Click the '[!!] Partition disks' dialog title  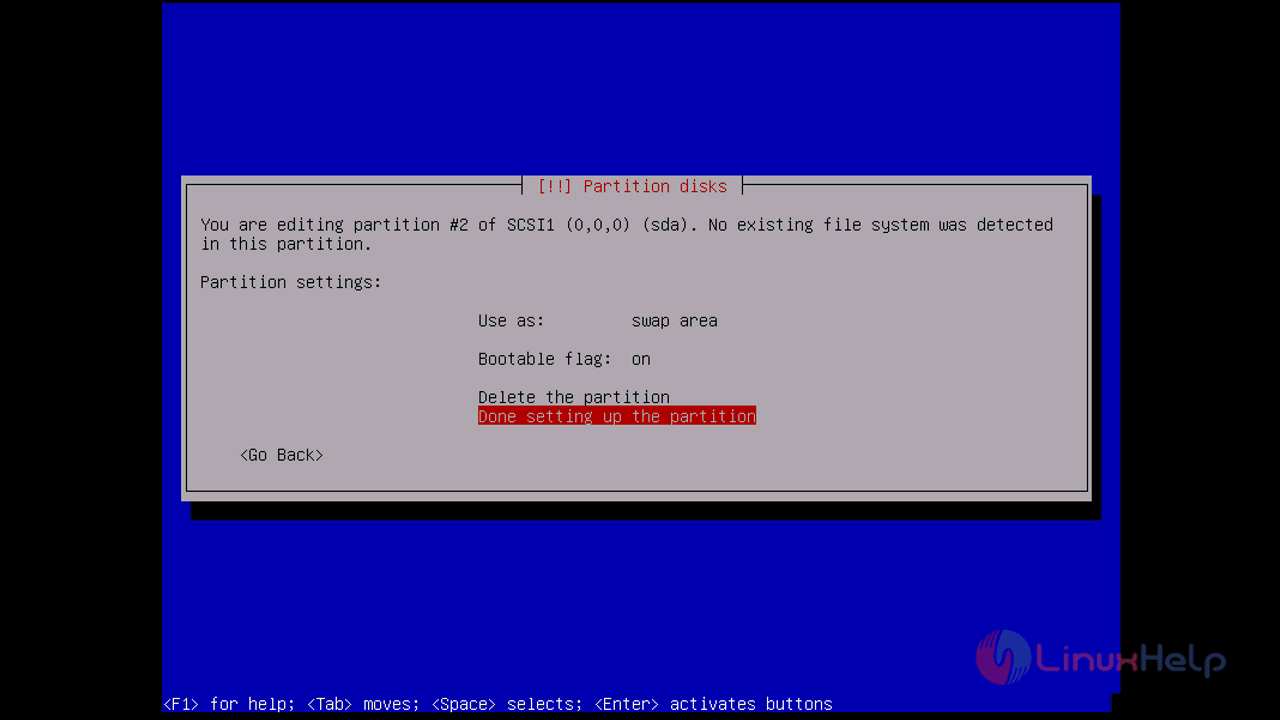(x=632, y=186)
